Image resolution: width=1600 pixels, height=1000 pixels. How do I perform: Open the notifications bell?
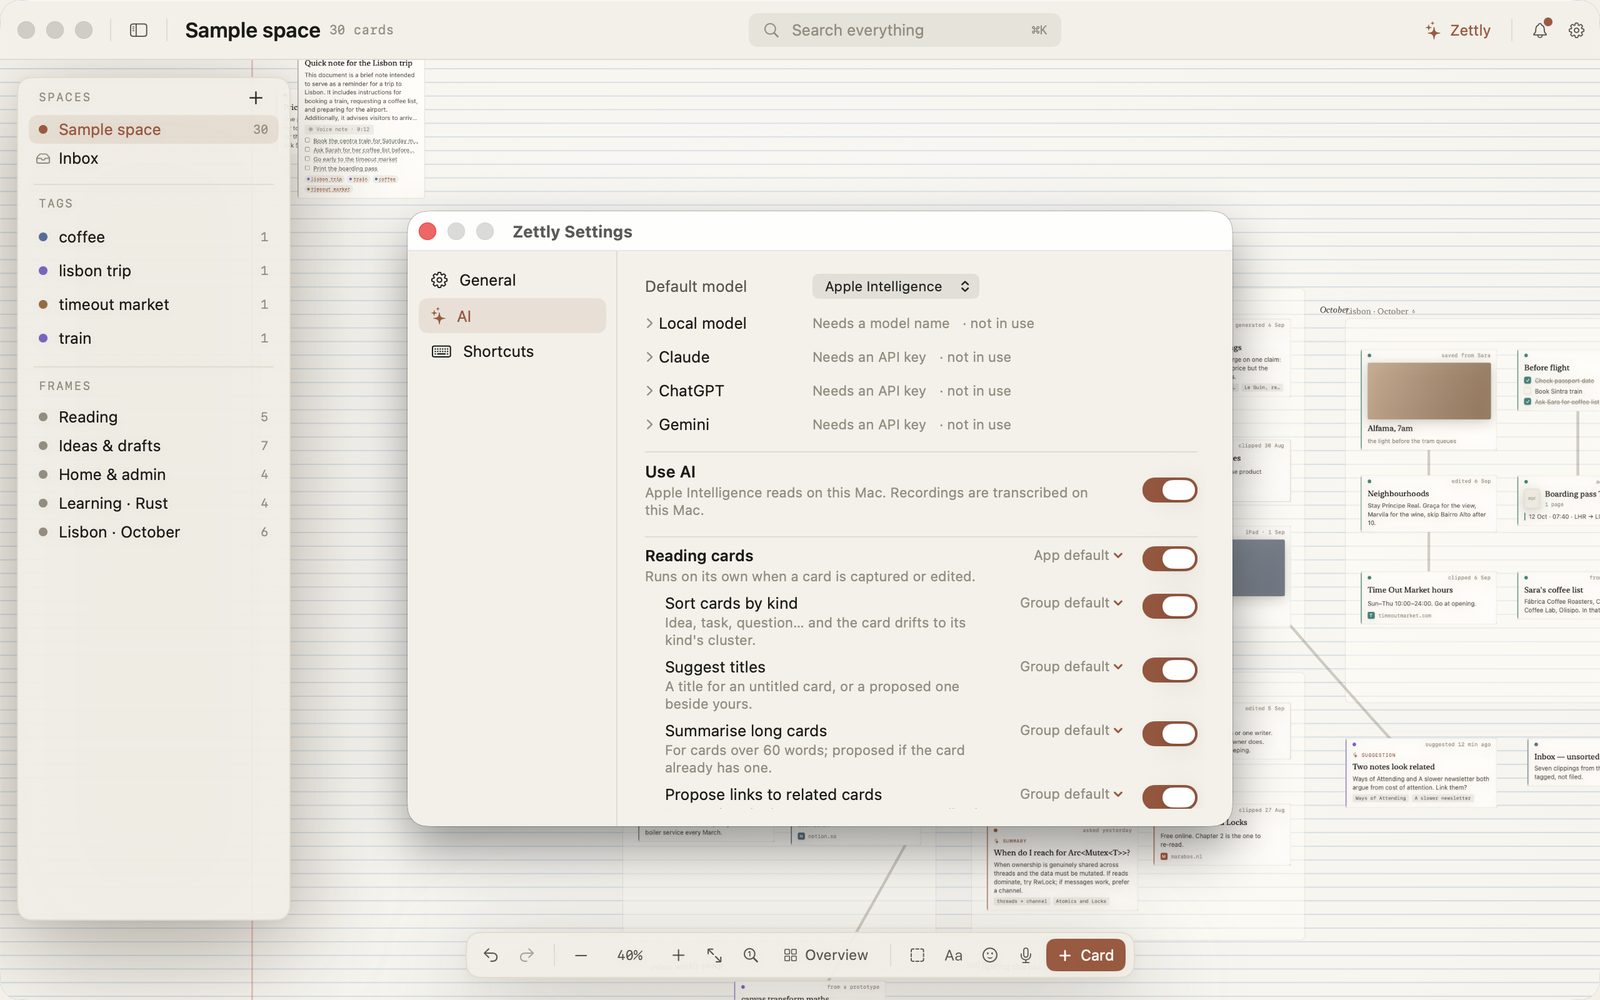click(1540, 30)
